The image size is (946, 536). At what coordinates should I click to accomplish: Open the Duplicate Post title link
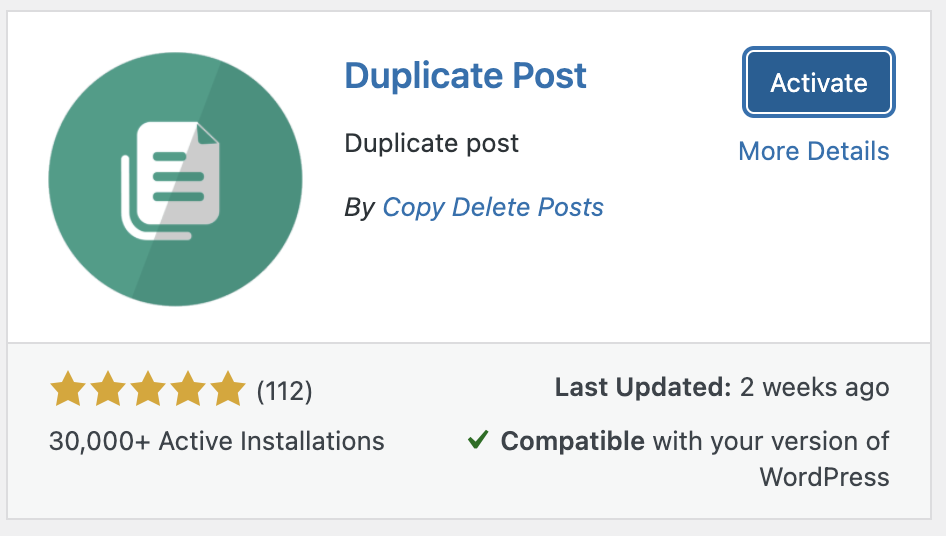point(465,76)
